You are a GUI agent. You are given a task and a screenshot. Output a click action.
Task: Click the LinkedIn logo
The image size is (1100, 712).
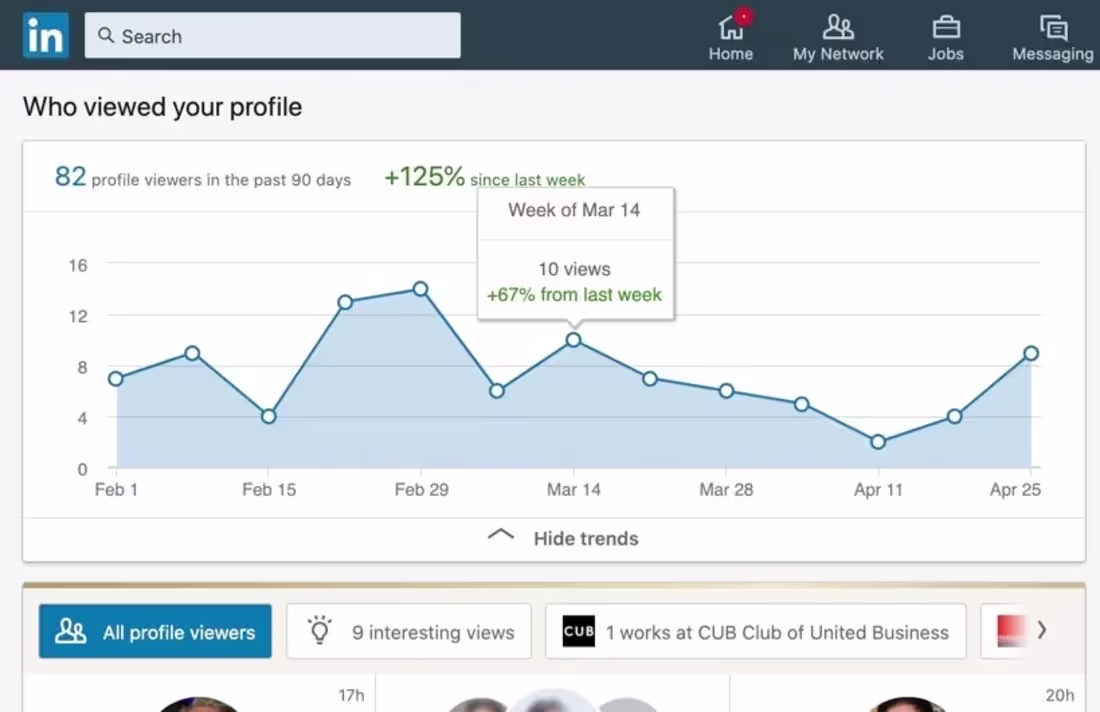[x=45, y=35]
